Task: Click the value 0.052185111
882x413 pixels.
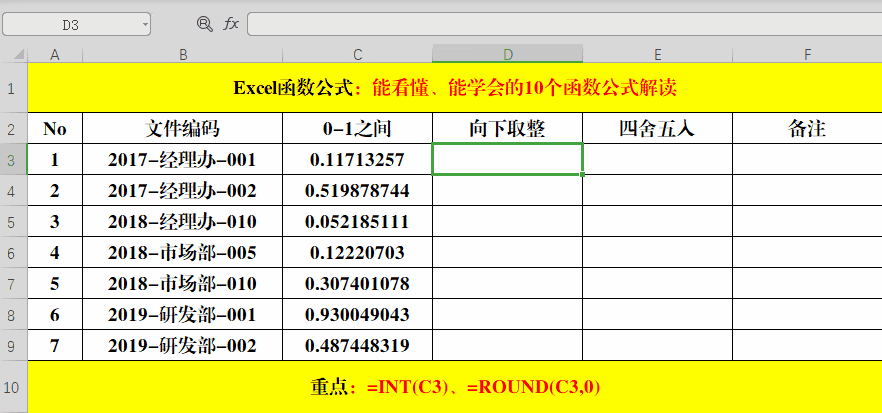Action: coord(358,222)
